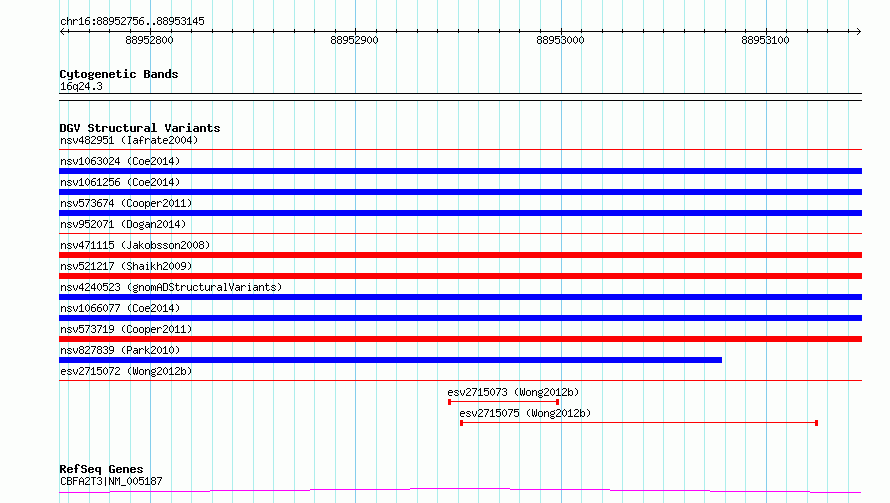Screen dimensions: 890x503
Task: Click the red bar of nsv573719
Action: click(460, 339)
